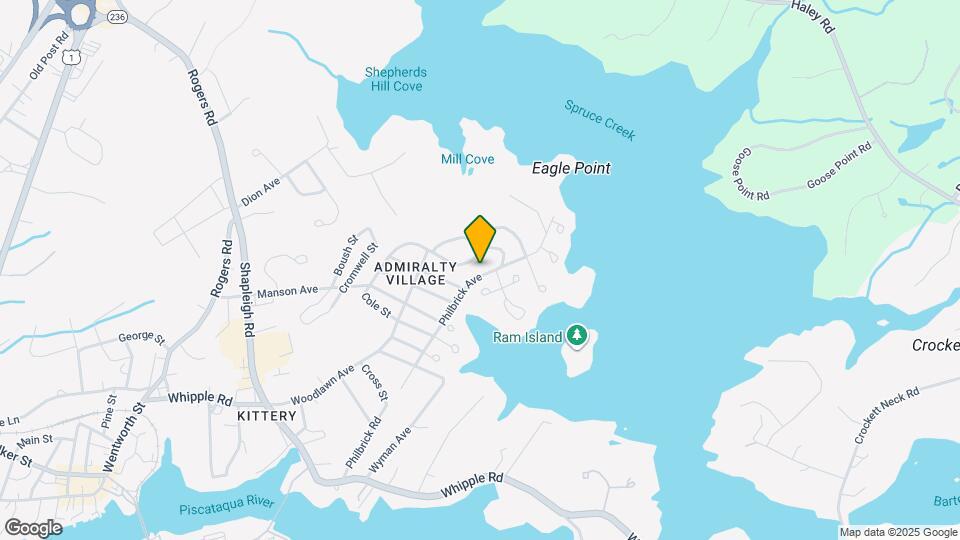This screenshot has height=540, width=960.
Task: Click the Haley Rd street label
Action: (813, 17)
